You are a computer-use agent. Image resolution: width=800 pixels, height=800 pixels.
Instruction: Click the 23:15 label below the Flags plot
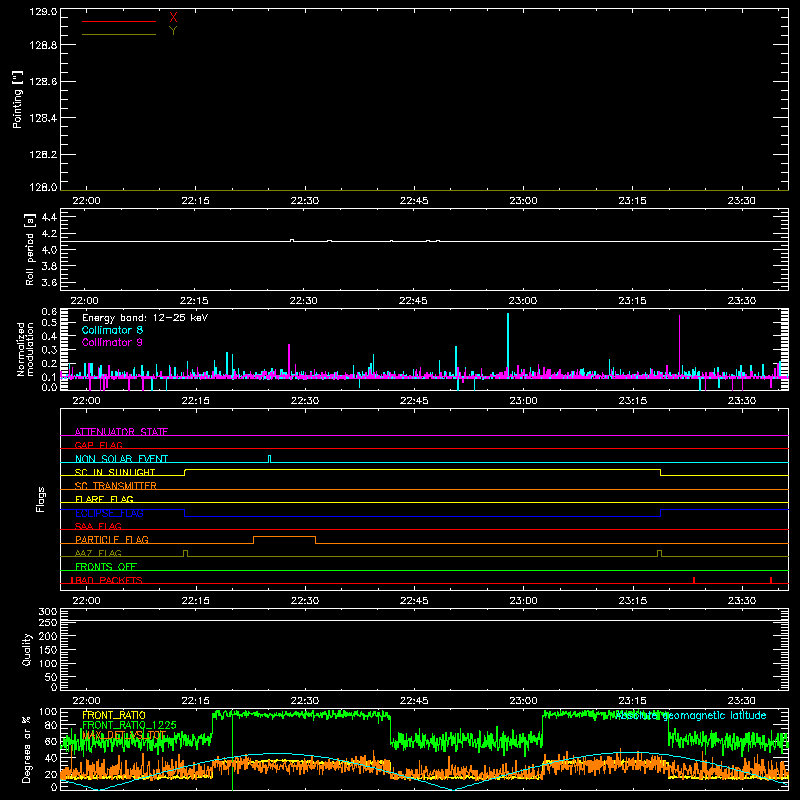tap(633, 601)
